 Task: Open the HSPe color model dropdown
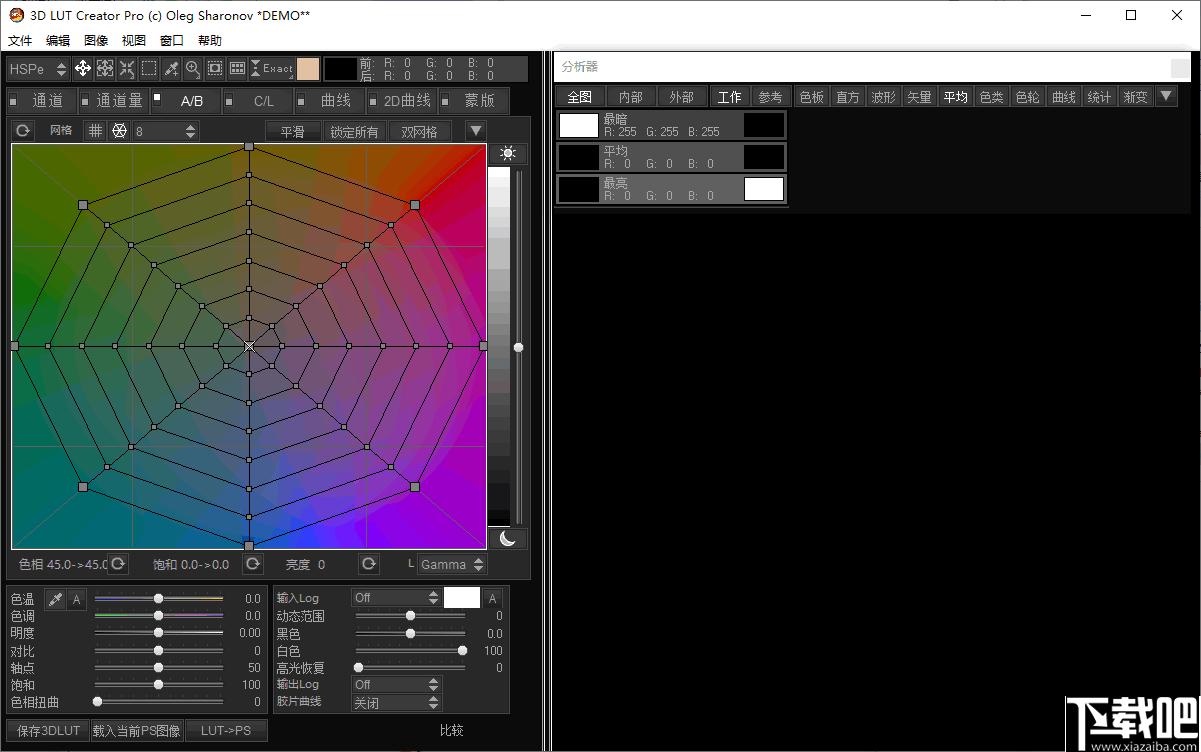[x=38, y=69]
